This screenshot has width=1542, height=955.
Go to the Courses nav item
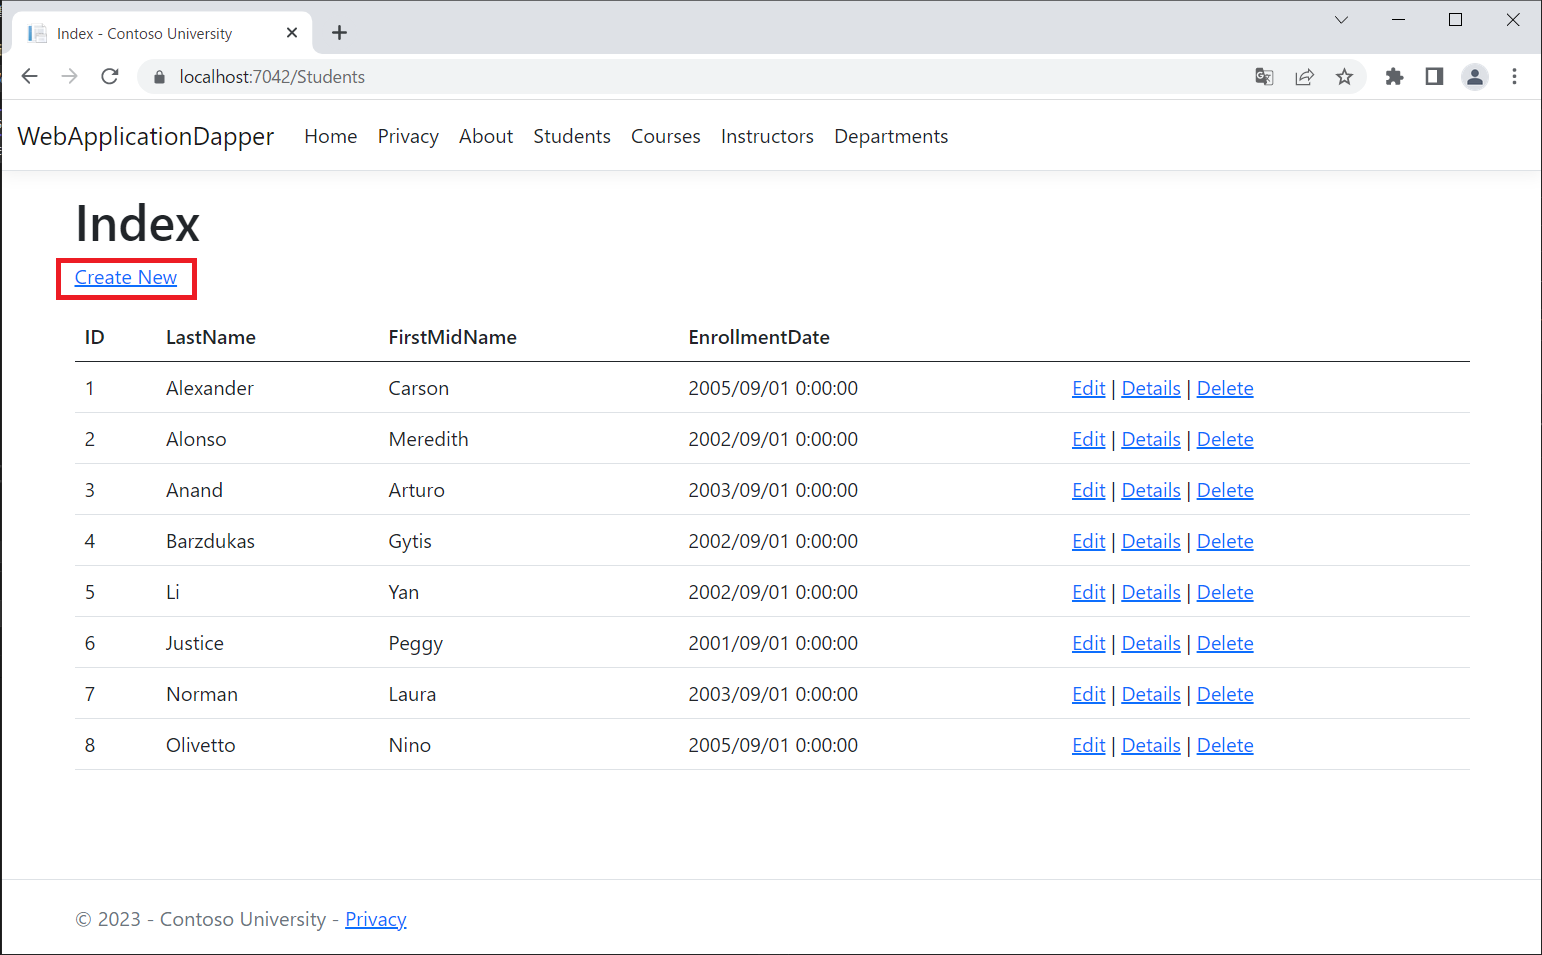(665, 137)
